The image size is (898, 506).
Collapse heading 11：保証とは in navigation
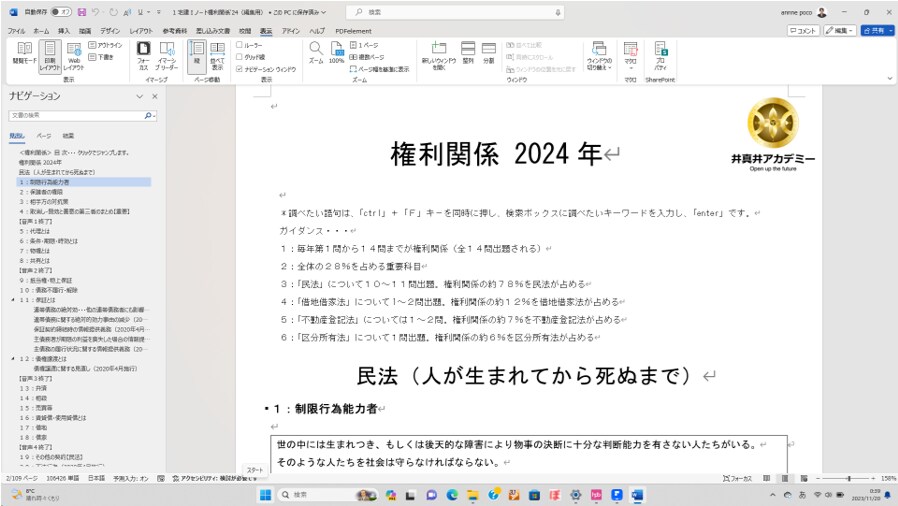coord(13,299)
